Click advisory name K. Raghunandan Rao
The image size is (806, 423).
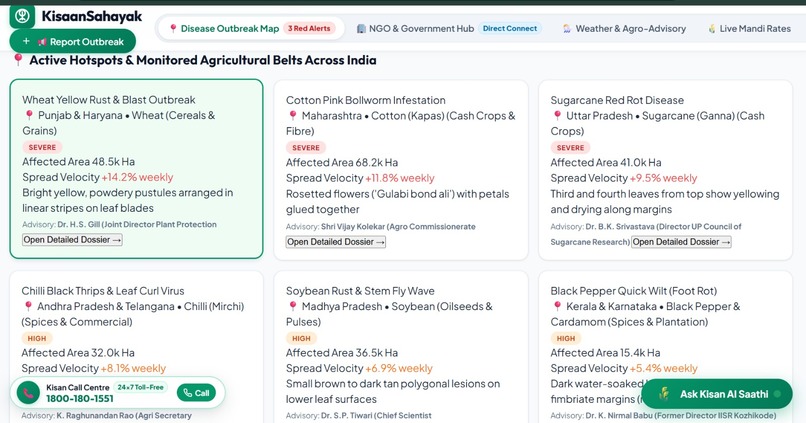click(95, 415)
